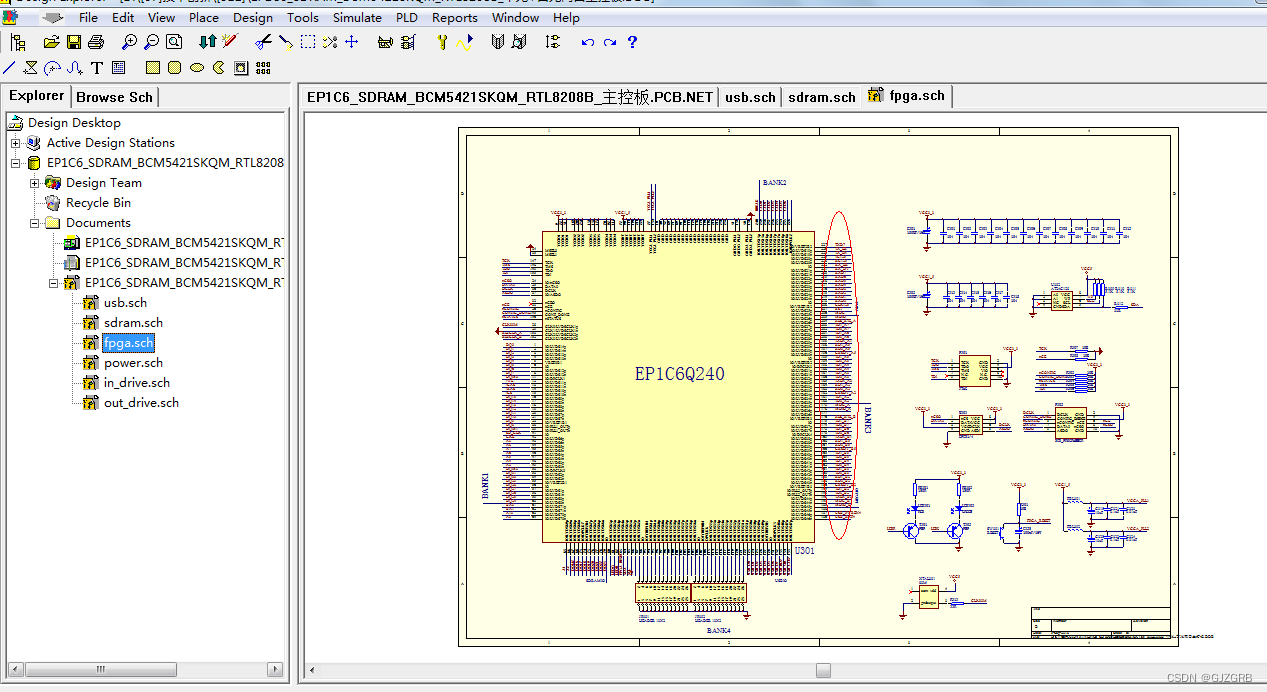Redo the last undone action
The image size is (1267, 692).
610,42
